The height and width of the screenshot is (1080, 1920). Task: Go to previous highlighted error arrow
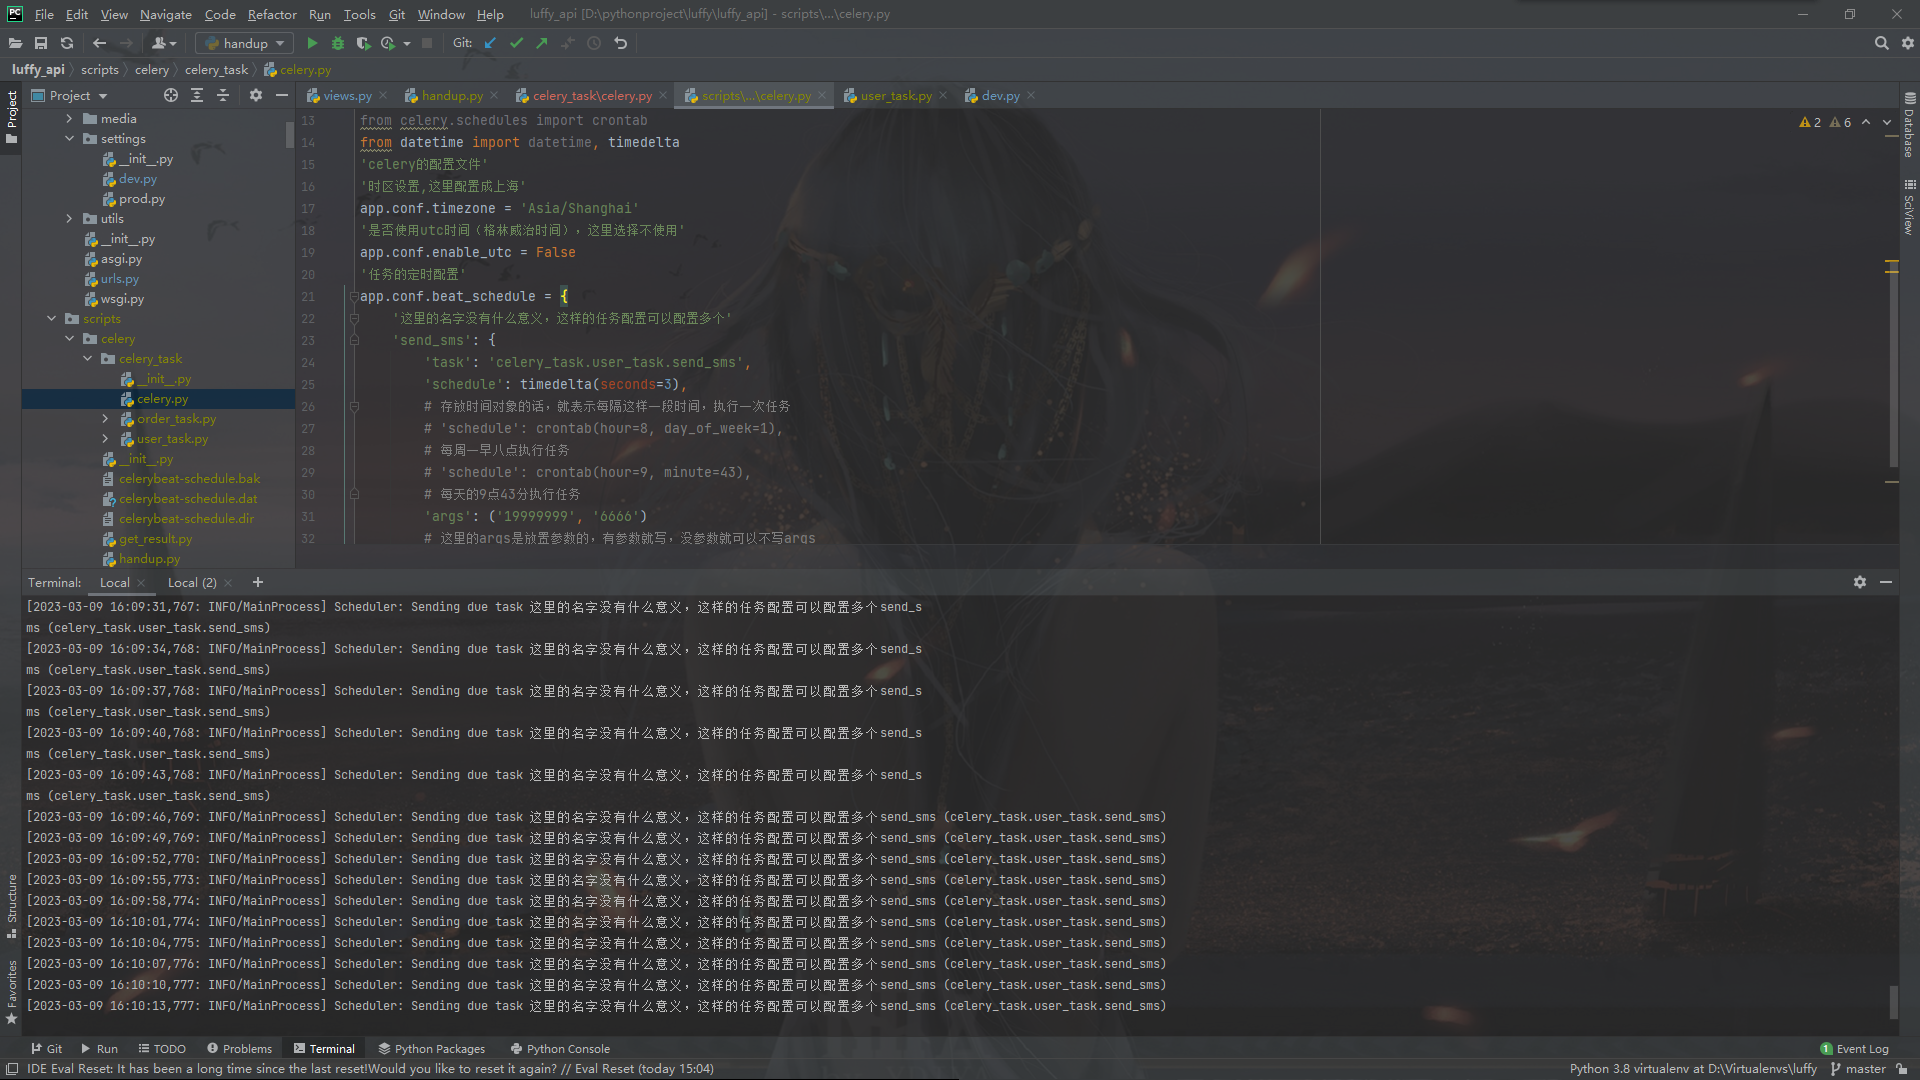click(x=1866, y=122)
